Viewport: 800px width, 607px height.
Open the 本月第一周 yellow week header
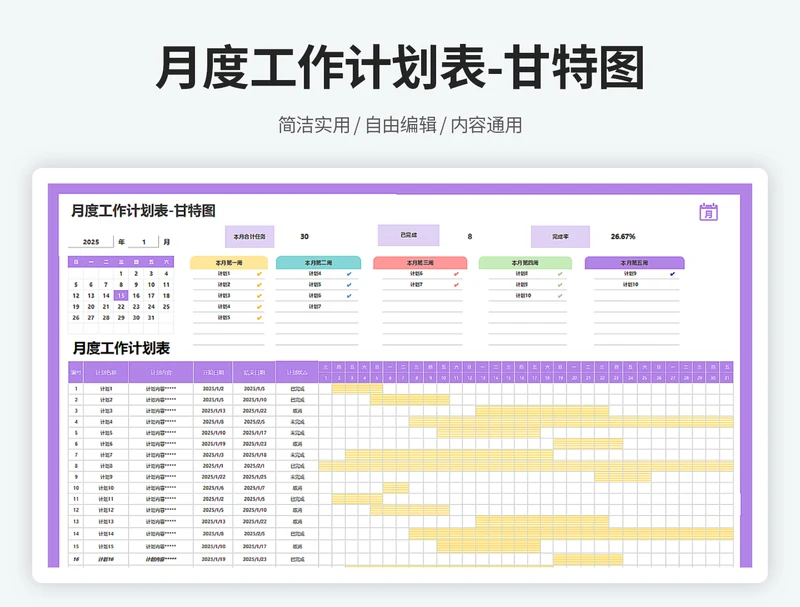(229, 263)
